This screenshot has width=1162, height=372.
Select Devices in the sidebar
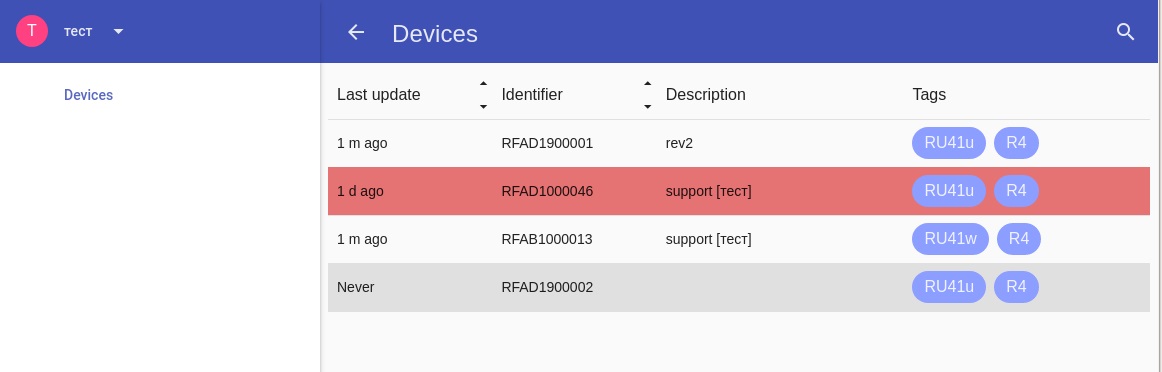[x=88, y=95]
